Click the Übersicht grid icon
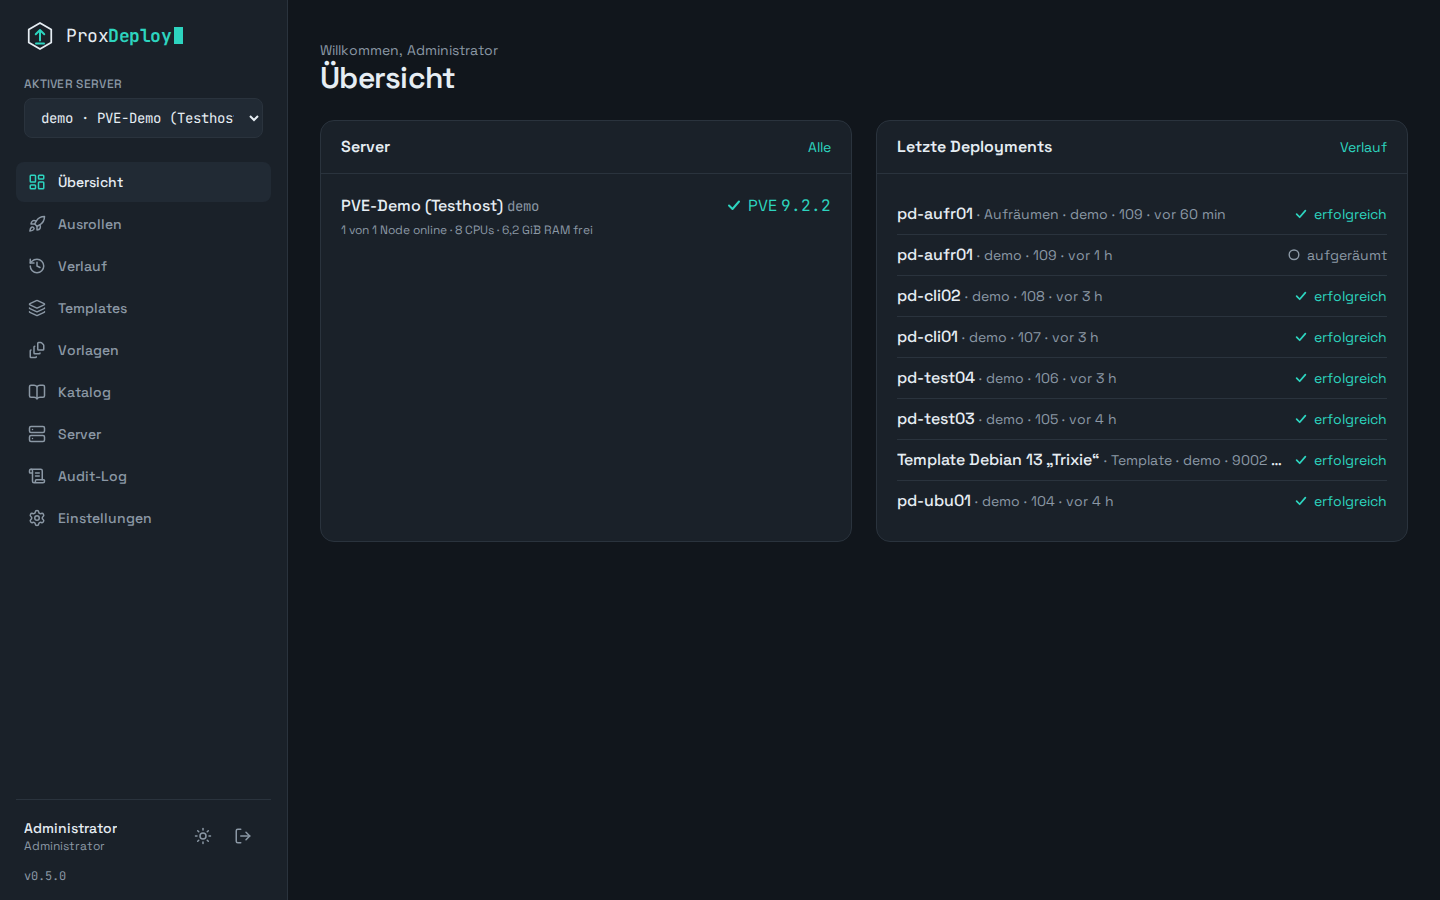1440x900 pixels. point(37,182)
